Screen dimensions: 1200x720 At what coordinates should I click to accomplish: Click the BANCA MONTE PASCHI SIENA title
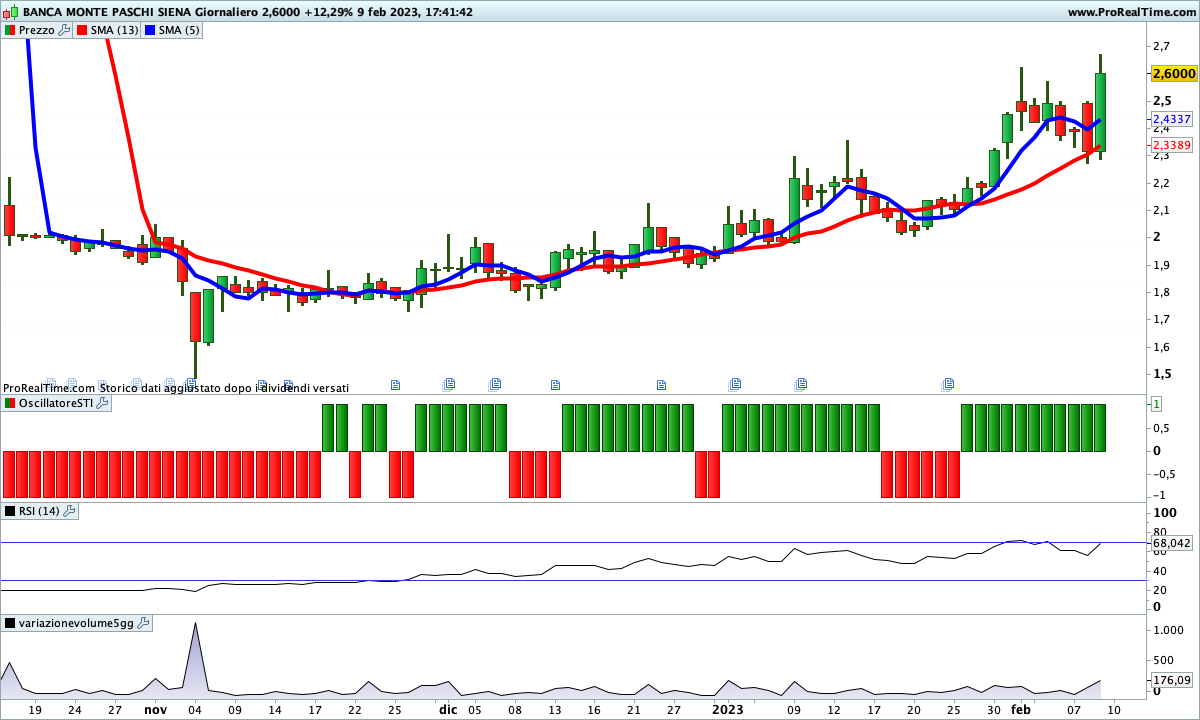pos(106,12)
